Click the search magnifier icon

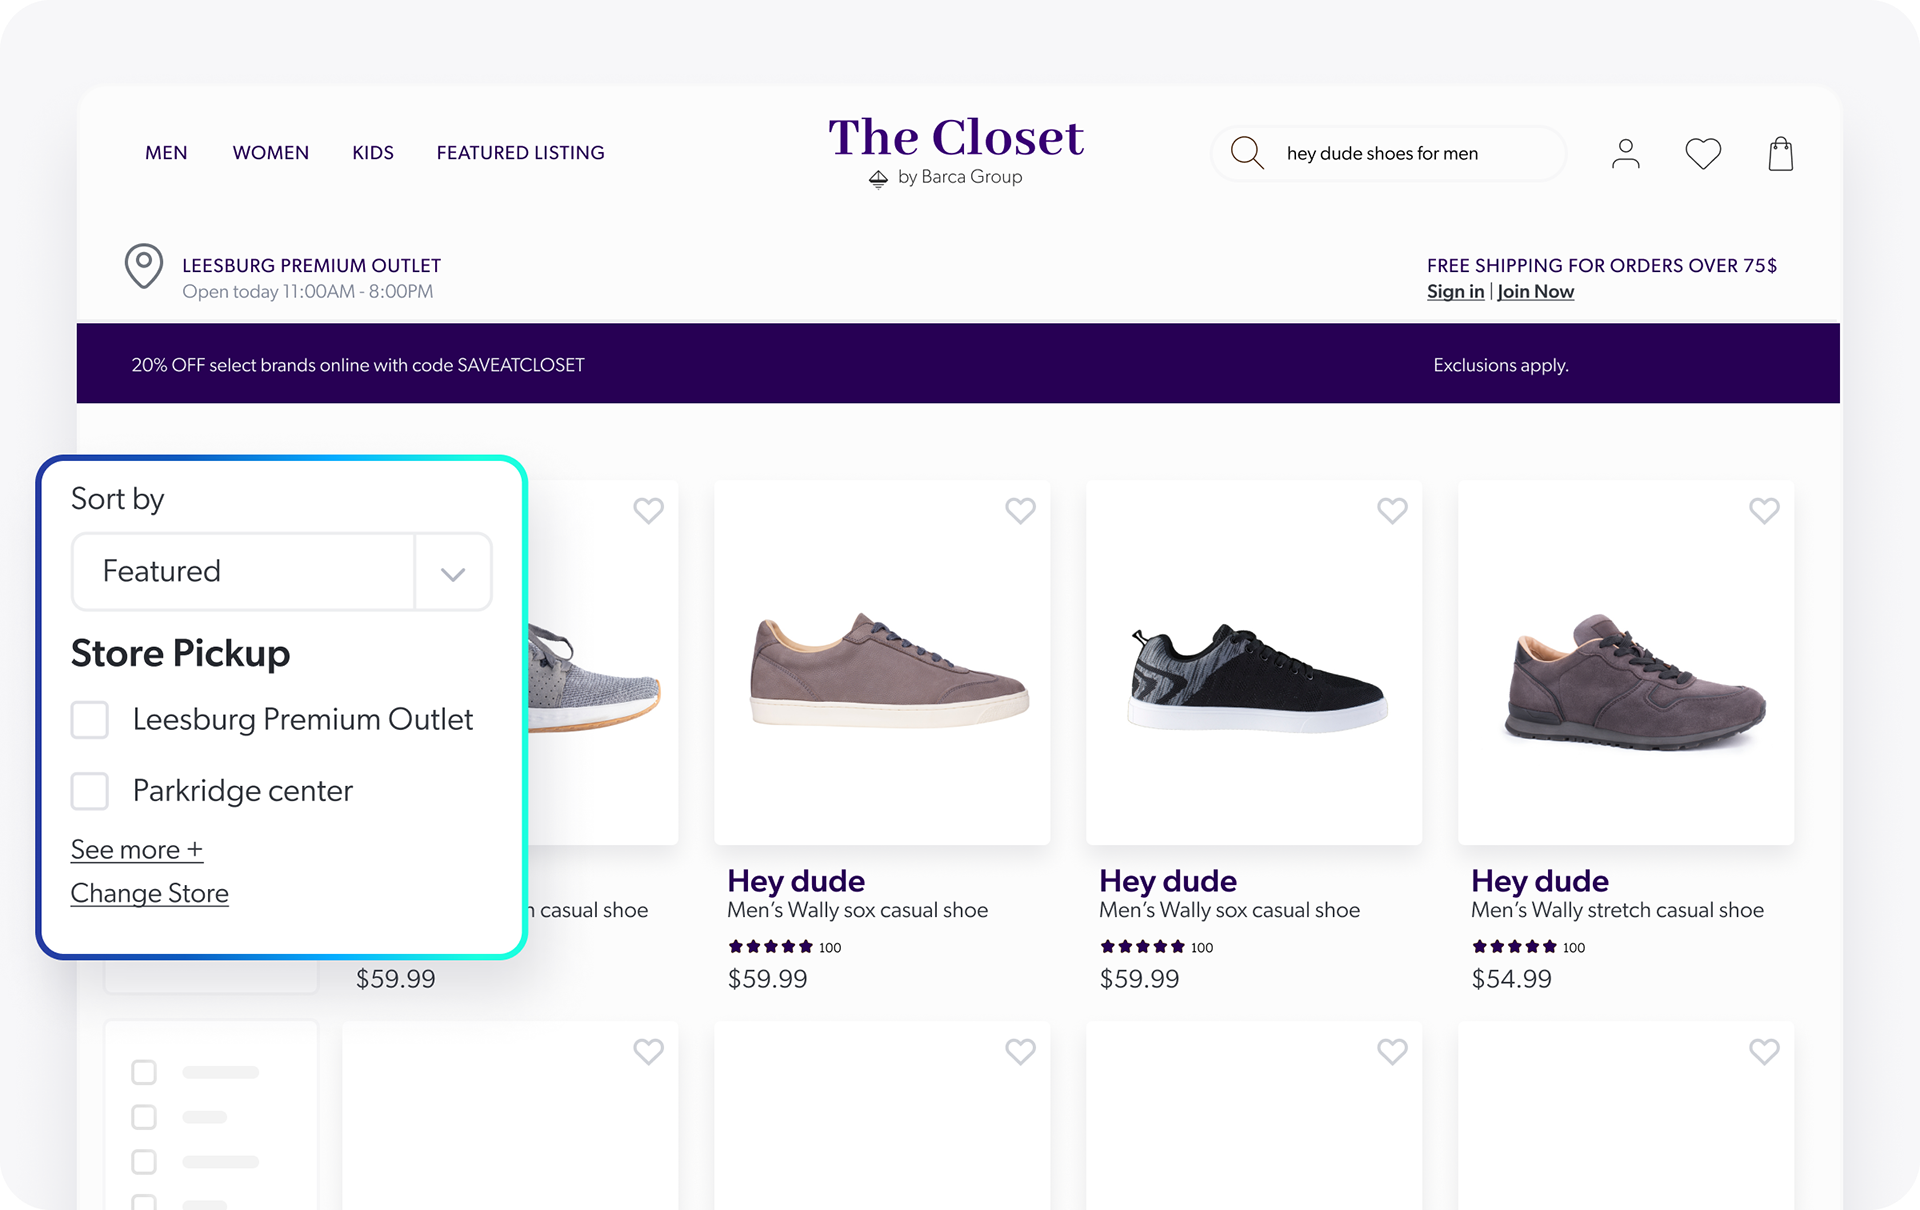click(x=1247, y=153)
